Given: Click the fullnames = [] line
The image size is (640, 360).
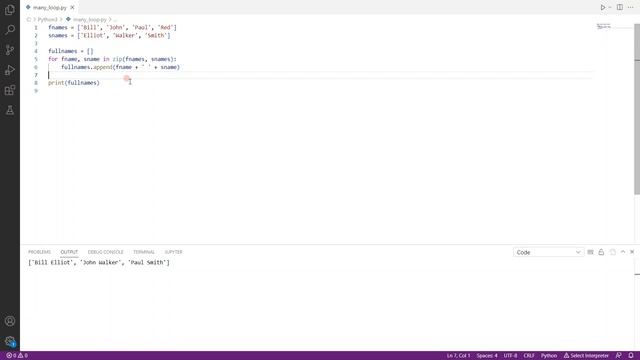Looking at the screenshot, I should coord(71,51).
